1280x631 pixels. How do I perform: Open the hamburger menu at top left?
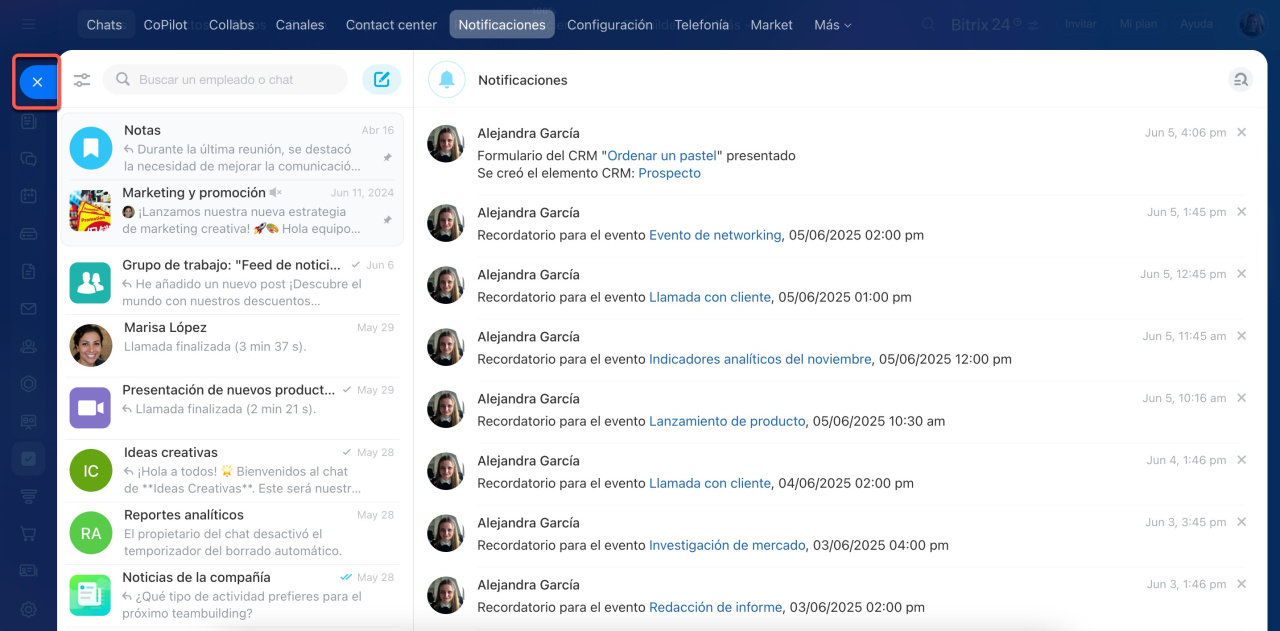tap(29, 24)
